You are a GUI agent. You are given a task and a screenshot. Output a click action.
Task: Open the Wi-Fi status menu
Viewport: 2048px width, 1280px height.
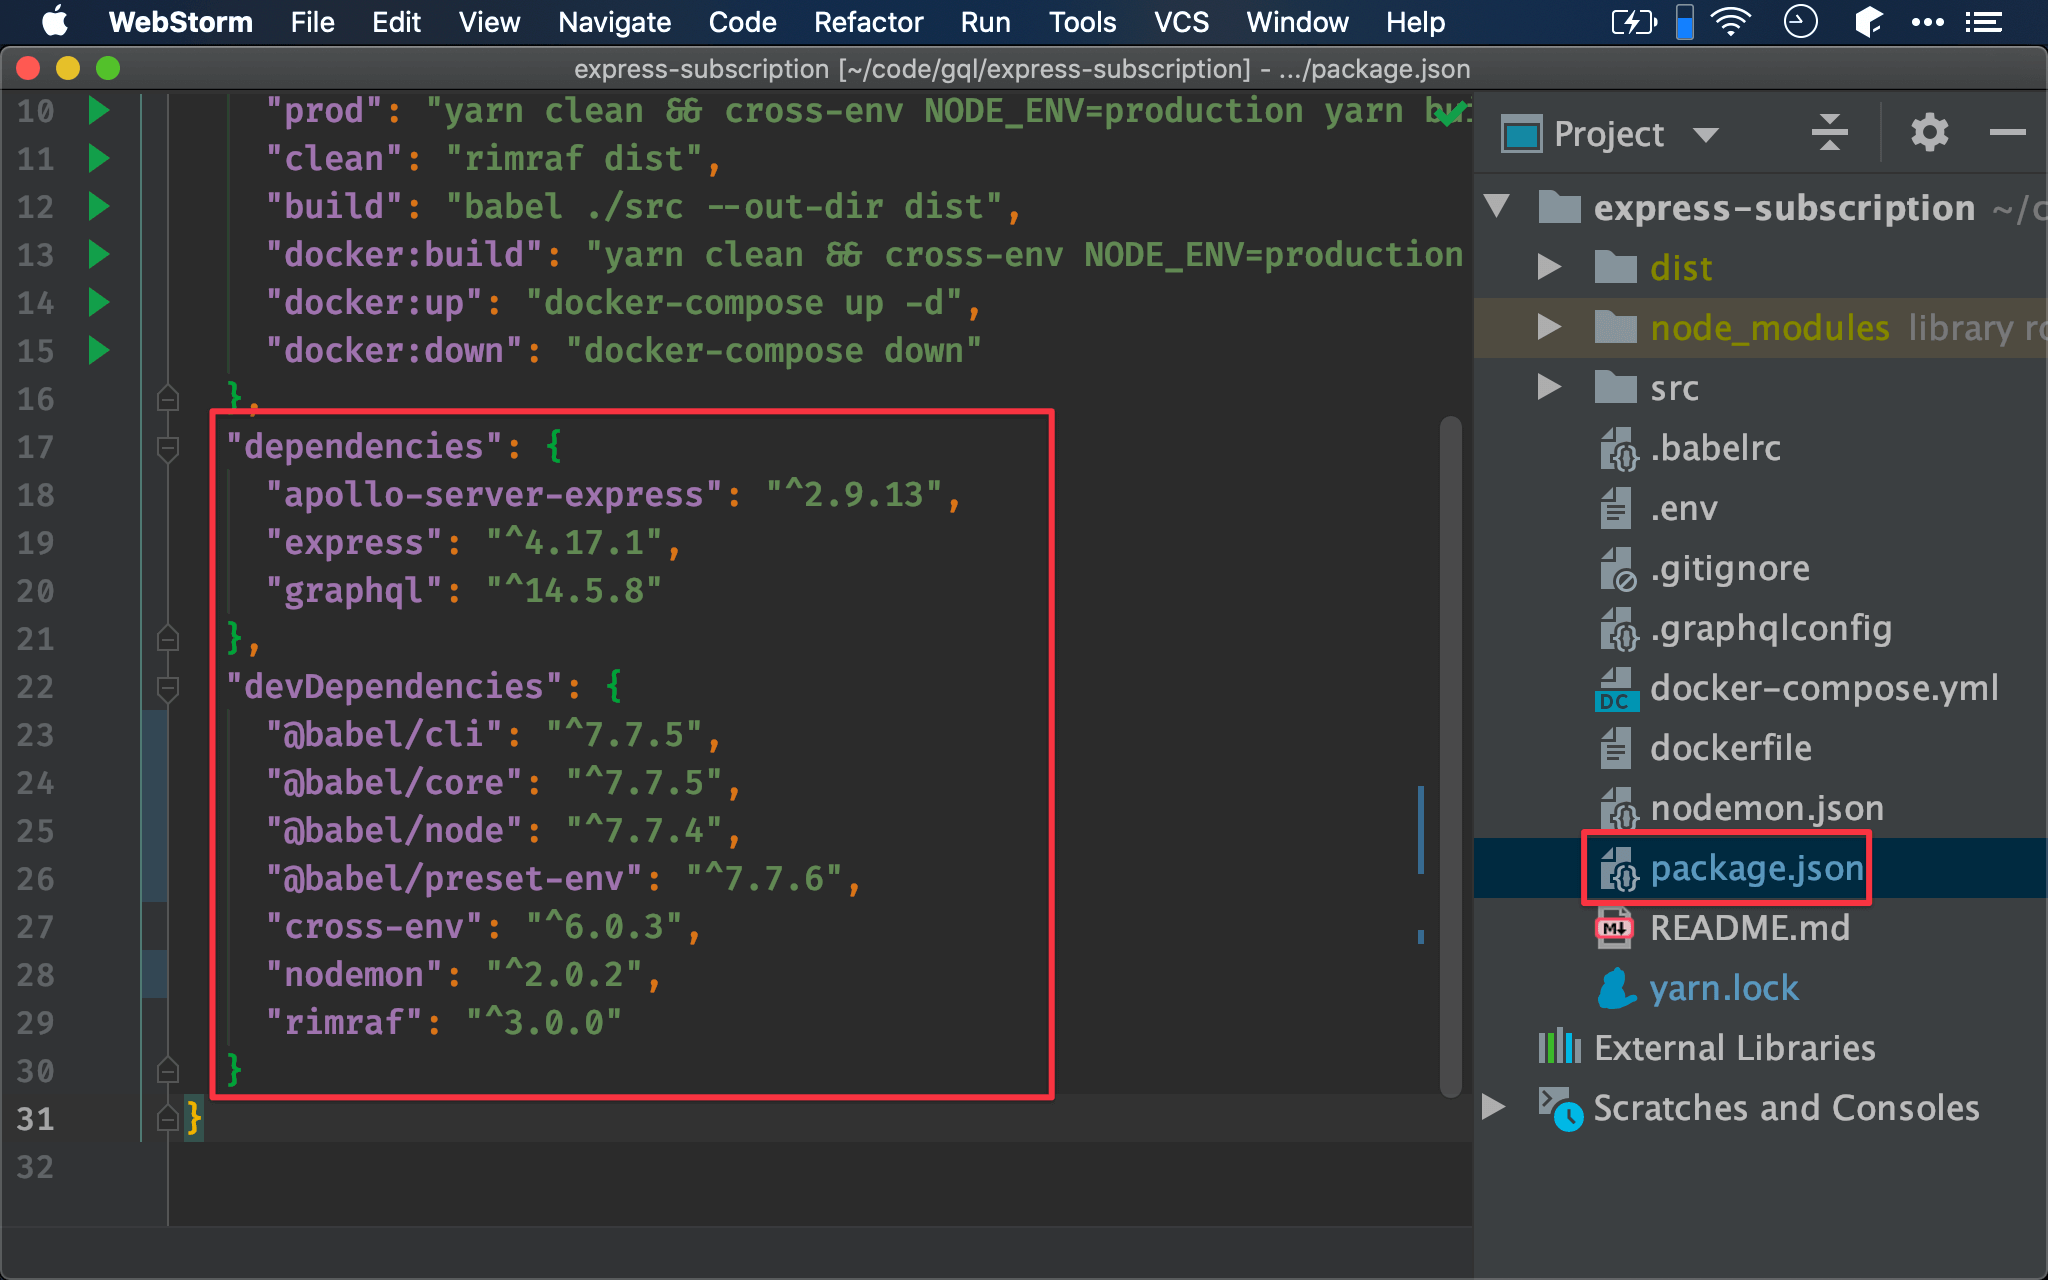coord(1731,21)
